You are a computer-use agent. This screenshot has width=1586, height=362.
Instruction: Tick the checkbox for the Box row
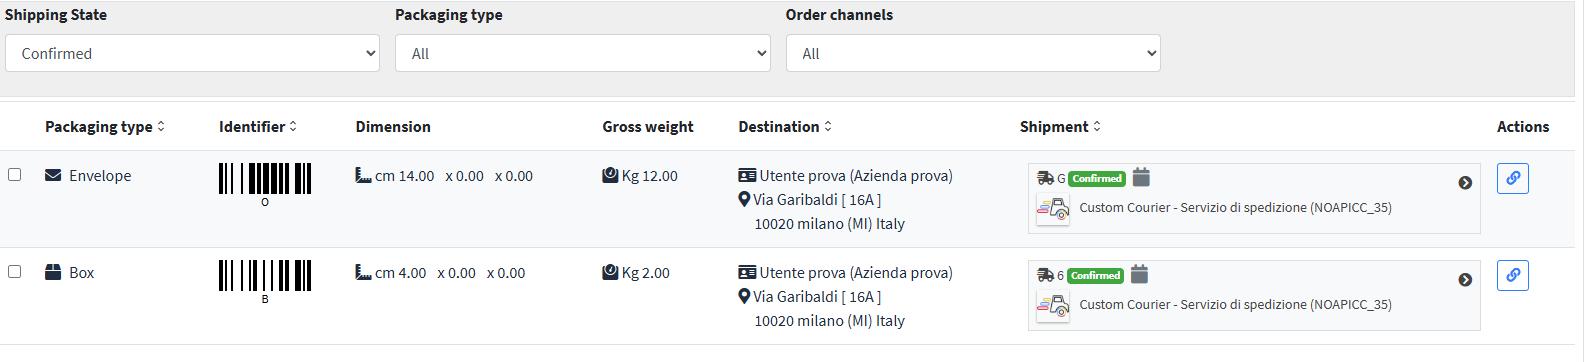15,271
